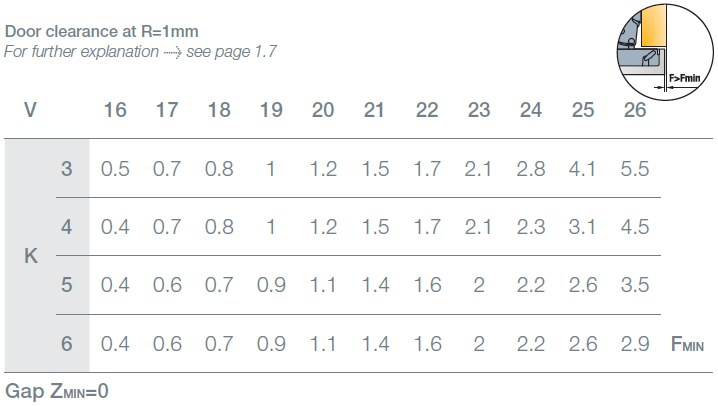The width and height of the screenshot is (718, 406).
Task: Click the cell with value 2.9
Action: [635, 345]
